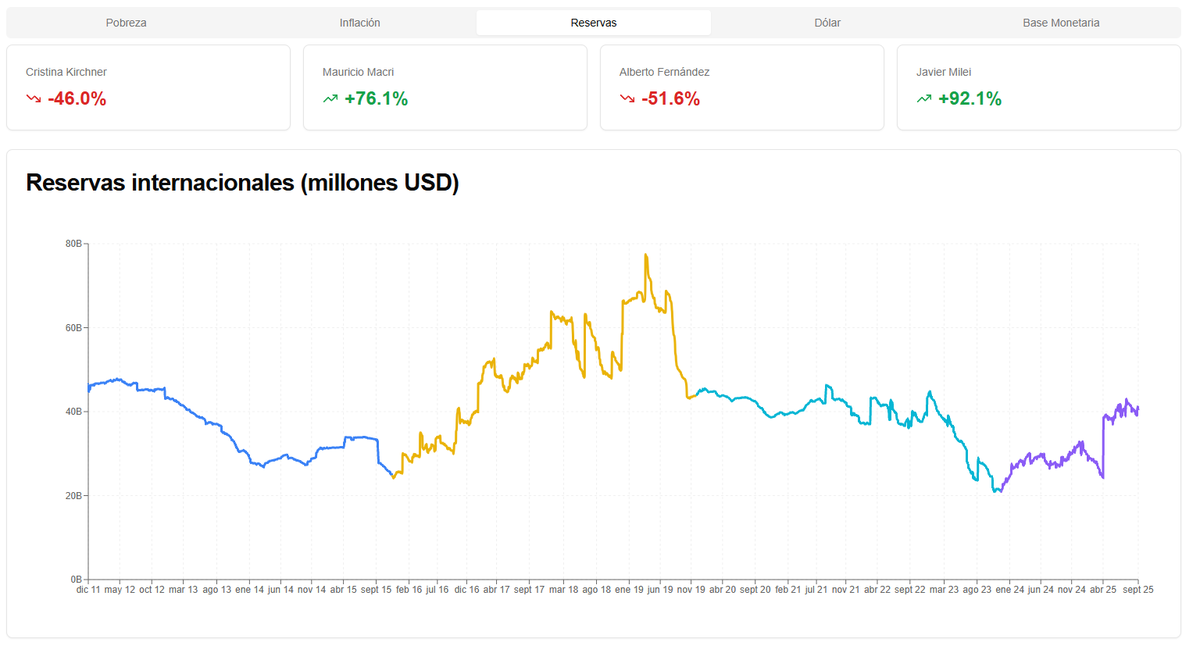Viewport: 1200px width, 653px height.
Task: Click the jun 24 x-axis label
Action: pos(1040,590)
